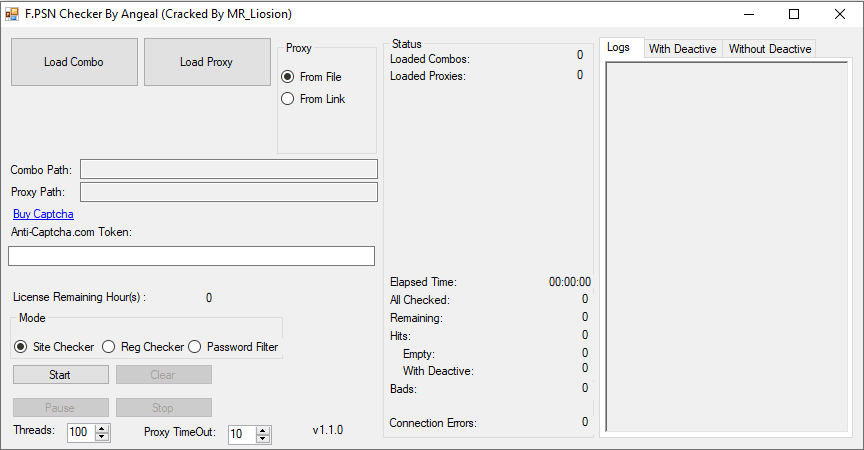The image size is (864, 450).
Task: Focus the Anti-Captcha.com Token input box
Action: click(x=191, y=256)
